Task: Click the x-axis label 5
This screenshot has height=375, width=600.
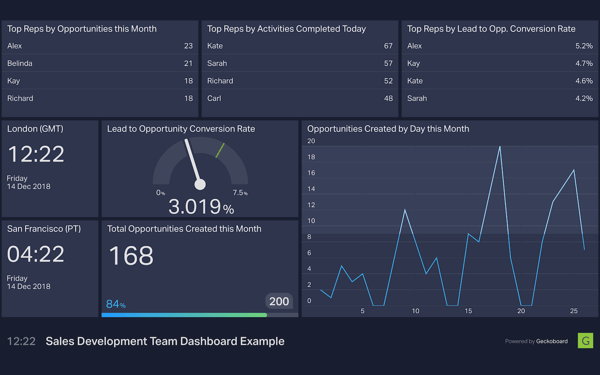Action: pyautogui.click(x=362, y=311)
